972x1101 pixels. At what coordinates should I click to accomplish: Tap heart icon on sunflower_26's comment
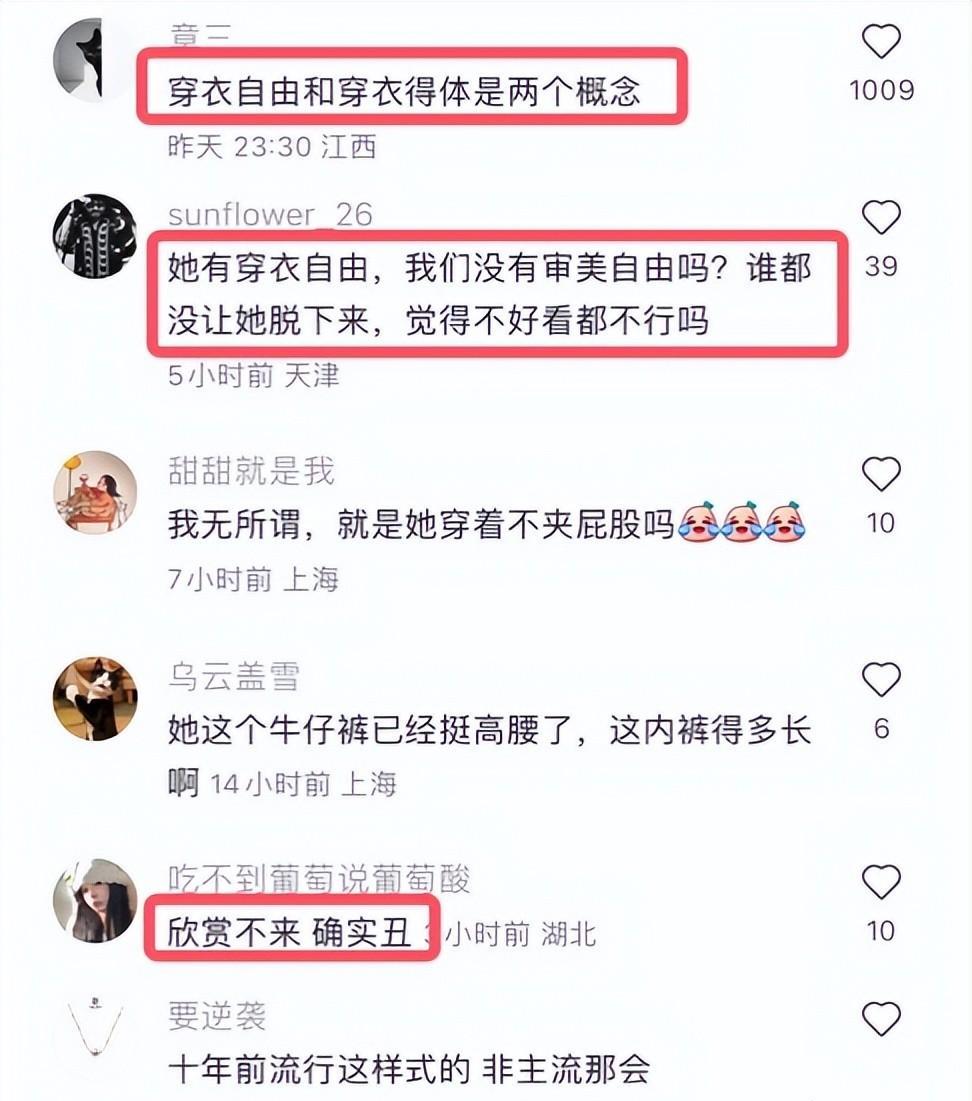click(x=881, y=217)
